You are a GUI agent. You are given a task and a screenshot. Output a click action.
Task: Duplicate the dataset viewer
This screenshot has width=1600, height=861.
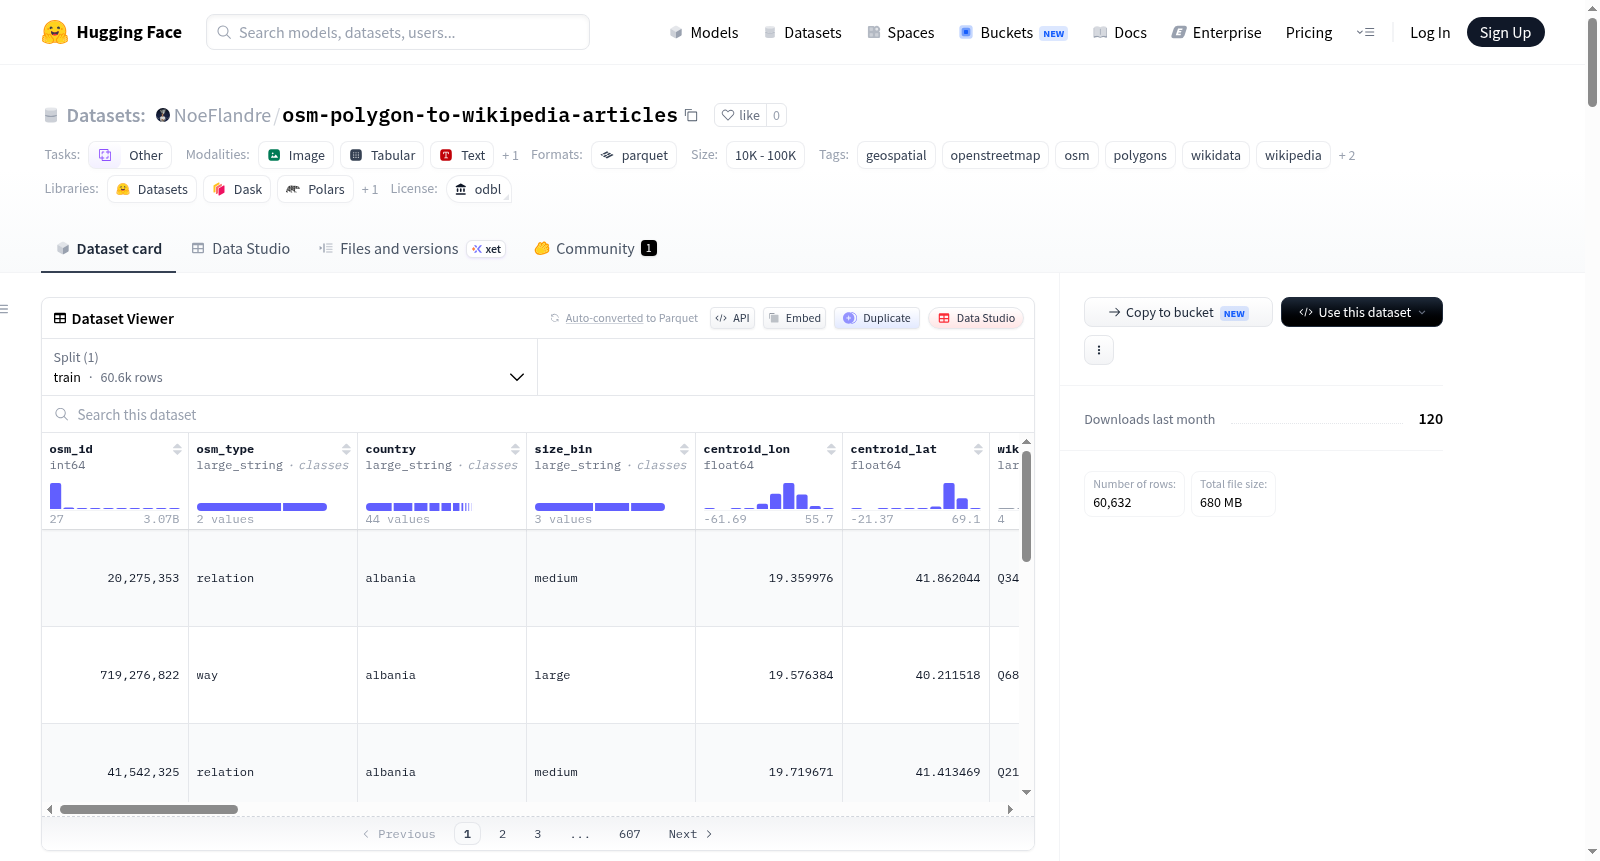(x=877, y=318)
